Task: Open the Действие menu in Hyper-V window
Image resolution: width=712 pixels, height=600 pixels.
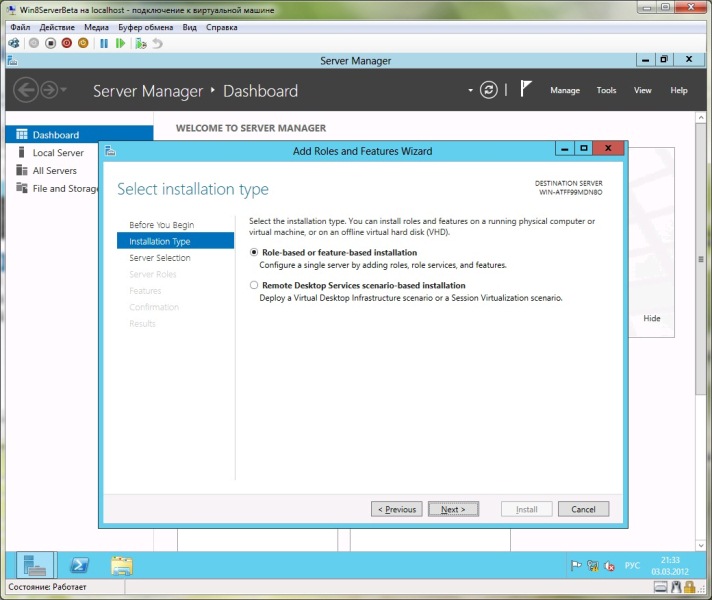Action: click(x=56, y=27)
